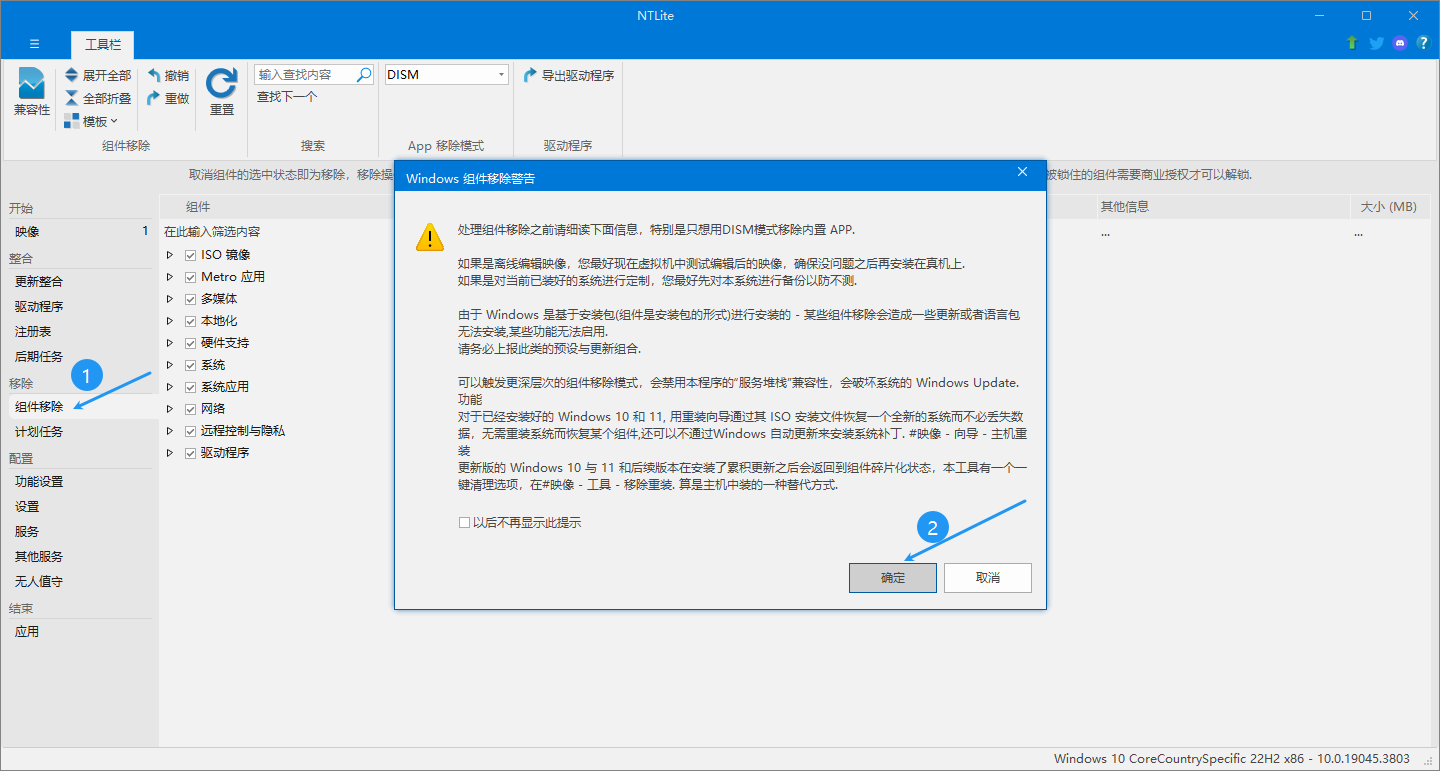Open 服务 in the sidebar
Image resolution: width=1440 pixels, height=771 pixels.
coord(80,532)
